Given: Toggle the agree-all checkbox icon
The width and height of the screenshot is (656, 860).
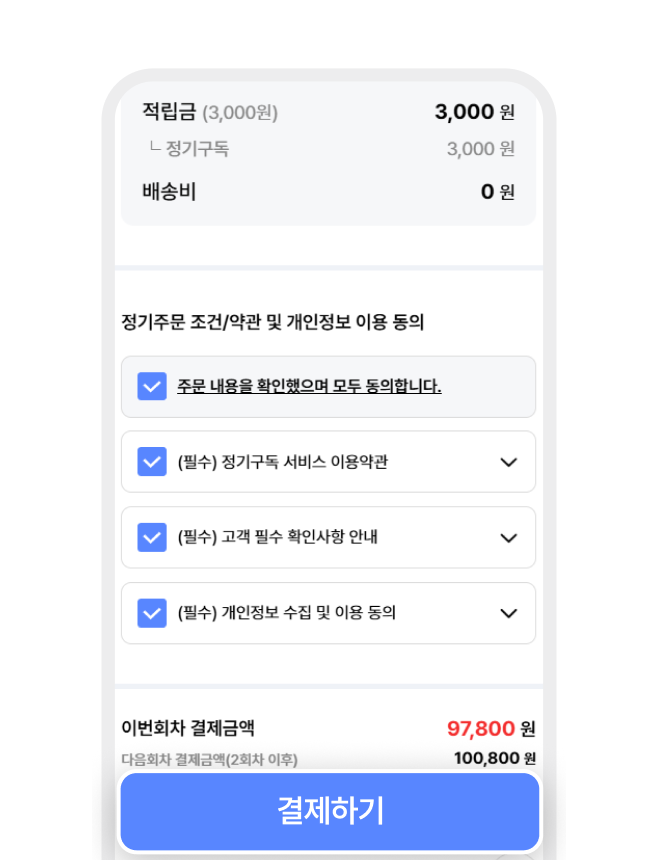Looking at the screenshot, I should [x=151, y=386].
